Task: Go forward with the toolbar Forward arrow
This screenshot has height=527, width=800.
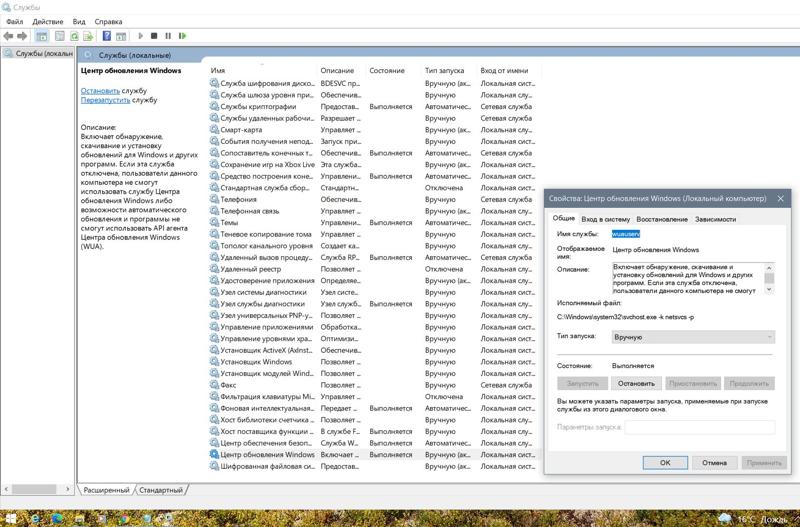Action: [22, 36]
